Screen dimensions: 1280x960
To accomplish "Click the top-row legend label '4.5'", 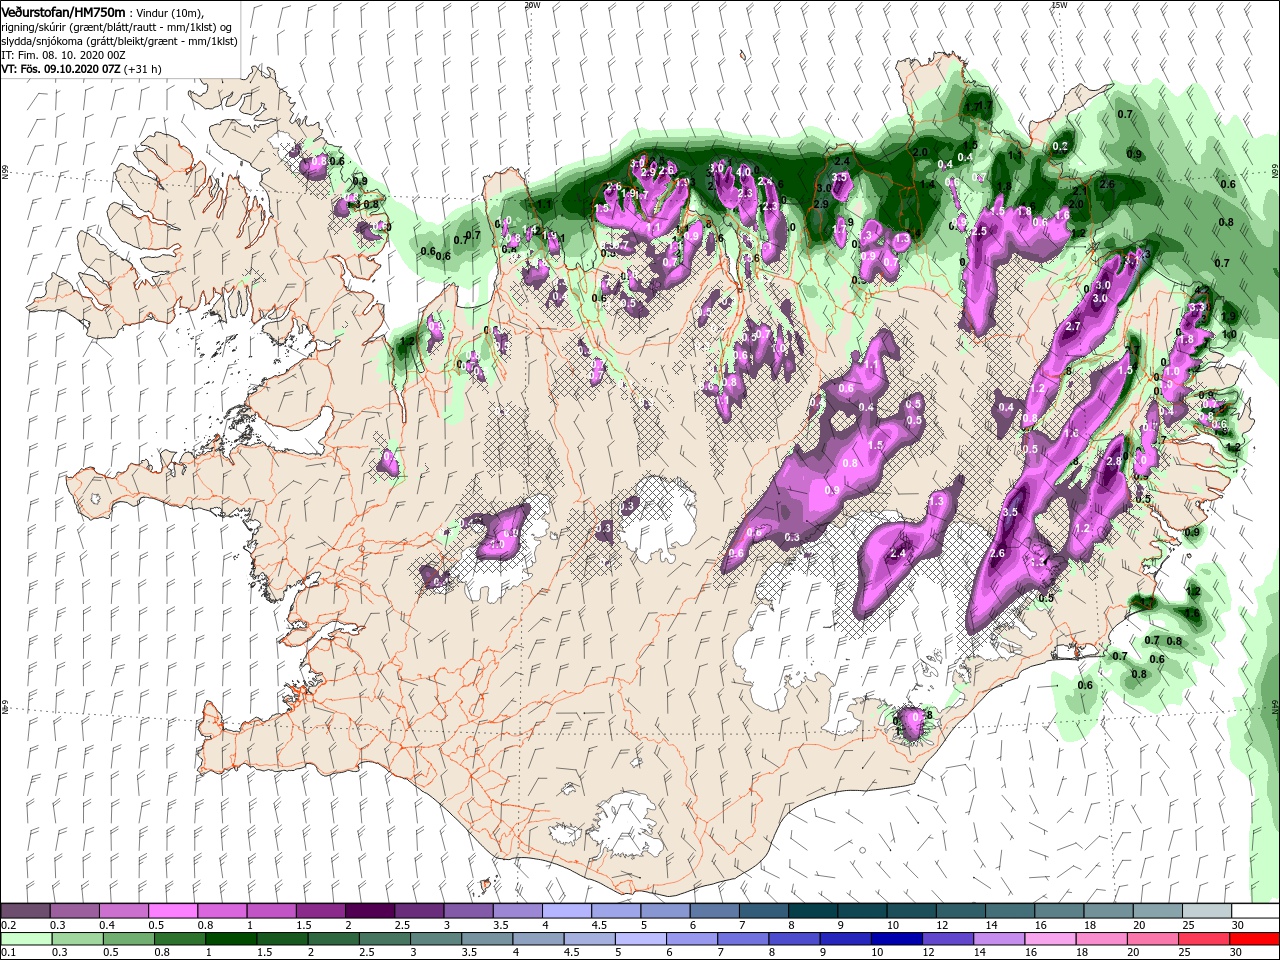I will tap(599, 926).
